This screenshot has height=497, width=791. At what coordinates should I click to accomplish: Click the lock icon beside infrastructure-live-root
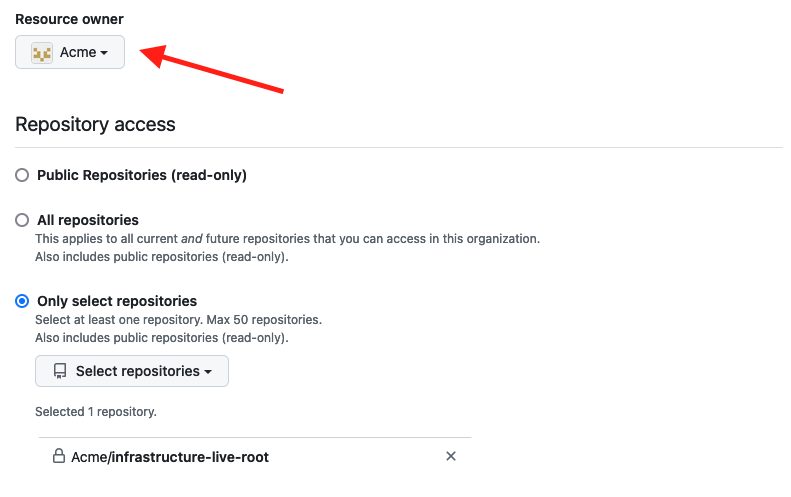pyautogui.click(x=59, y=456)
